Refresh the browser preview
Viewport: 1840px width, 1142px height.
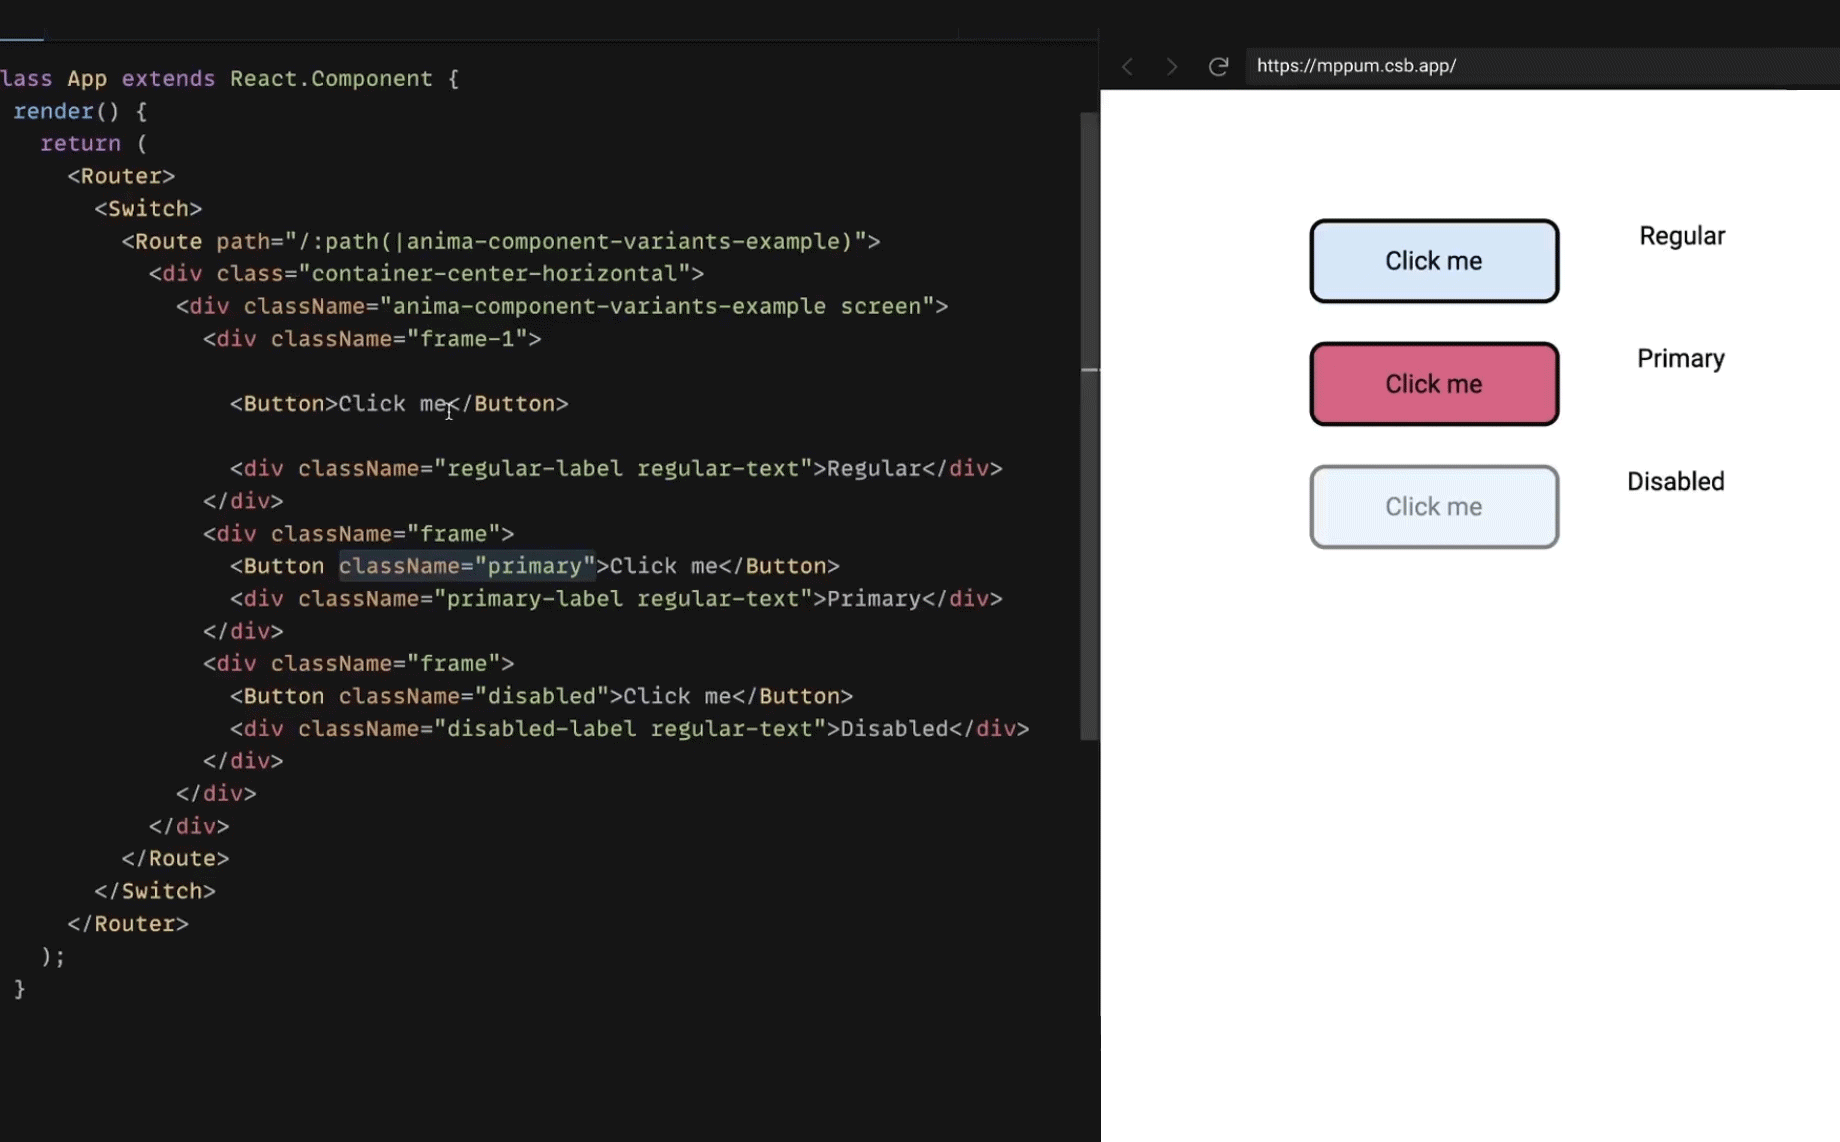click(x=1218, y=66)
